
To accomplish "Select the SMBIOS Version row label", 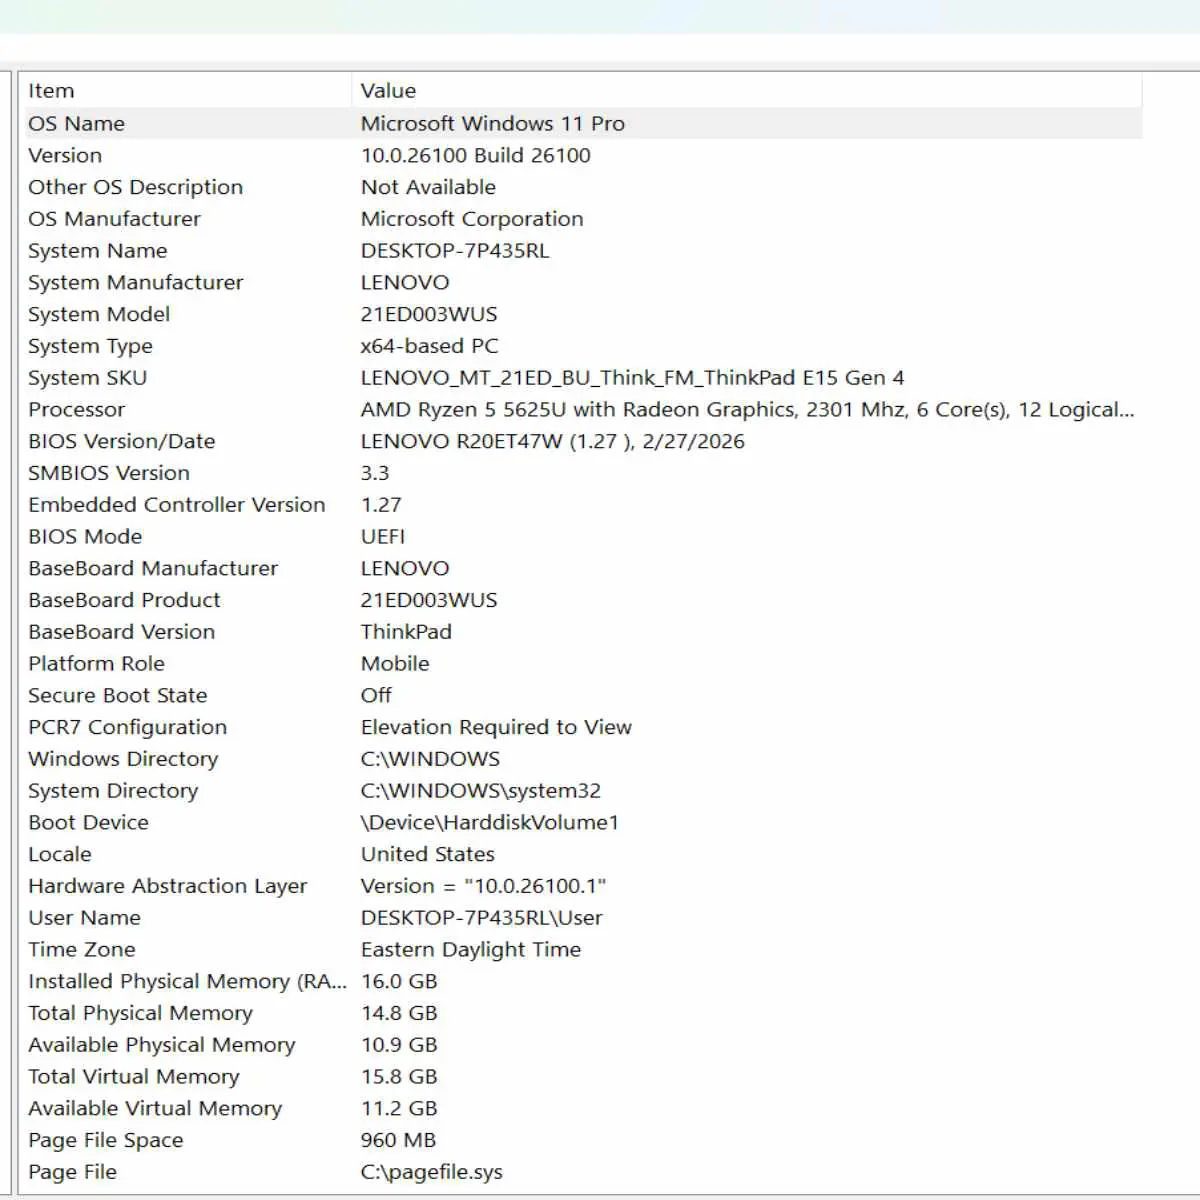I will [109, 473].
